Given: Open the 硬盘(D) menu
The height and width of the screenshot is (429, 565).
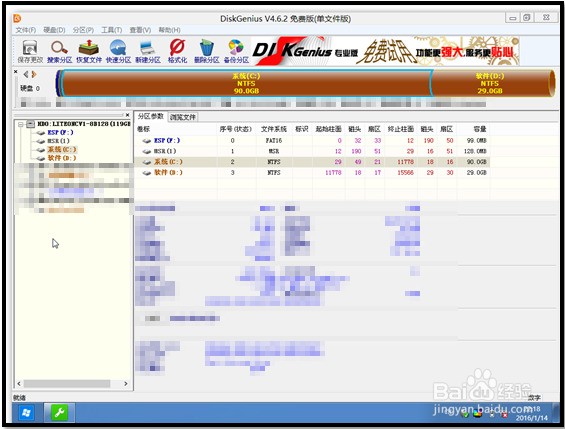Looking at the screenshot, I should point(54,30).
